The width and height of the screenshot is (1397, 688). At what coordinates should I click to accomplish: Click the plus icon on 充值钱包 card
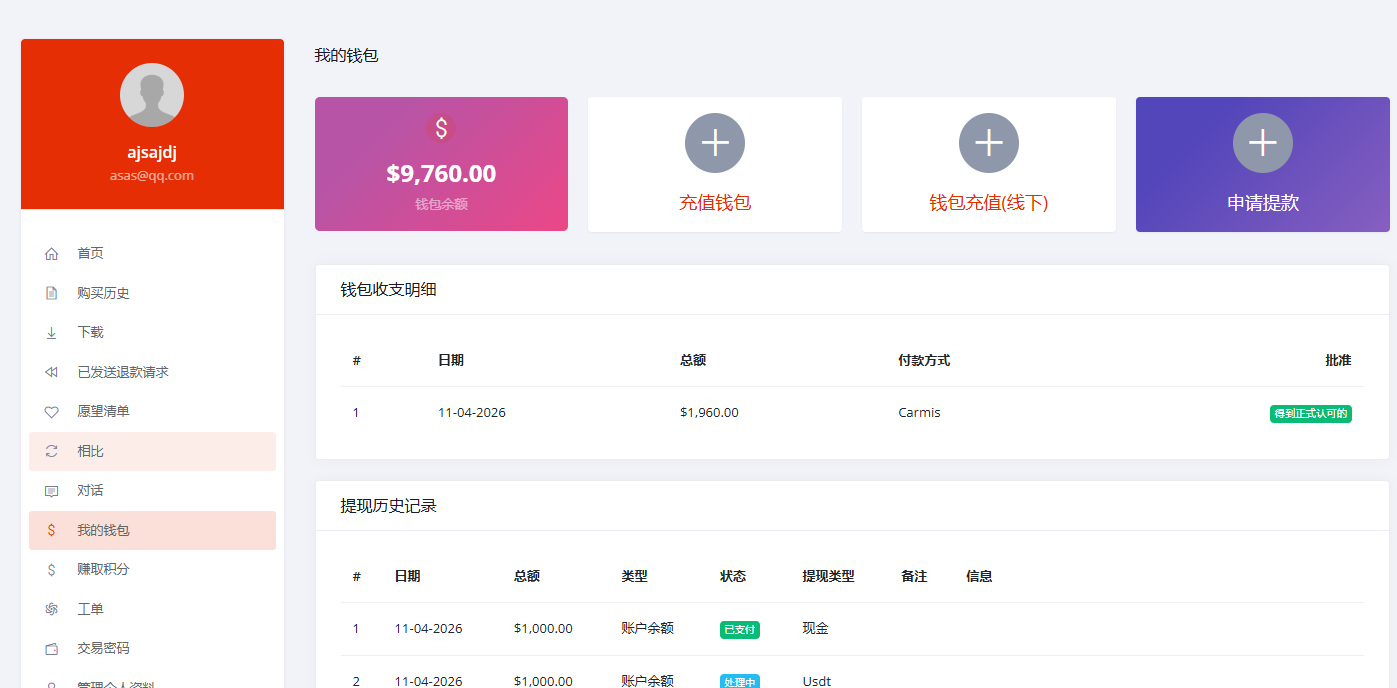click(x=714, y=143)
